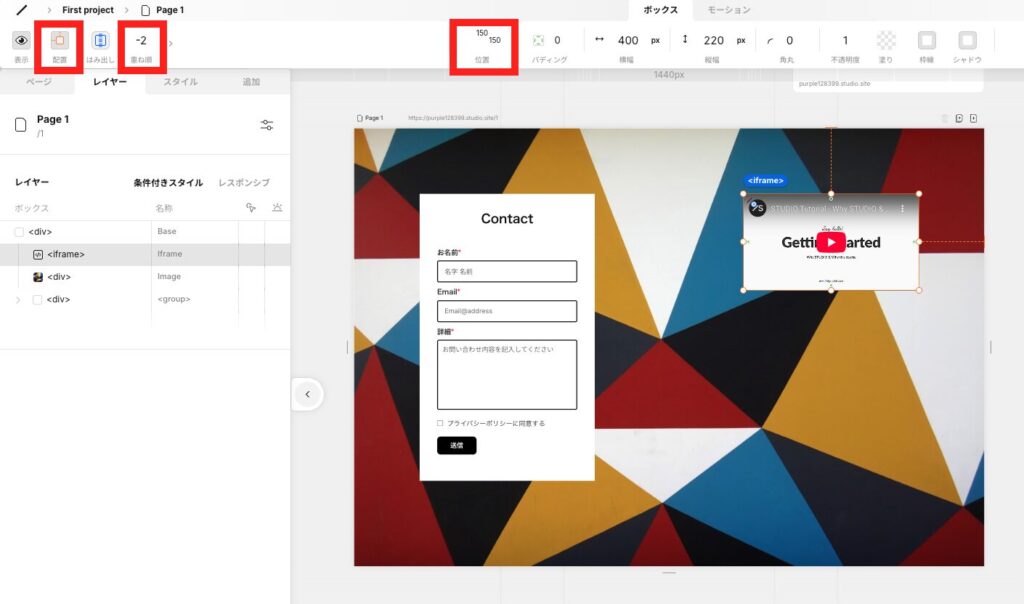The width and height of the screenshot is (1024, 604).
Task: Toggle the 表示 eye visibility icon
Action: [22, 40]
